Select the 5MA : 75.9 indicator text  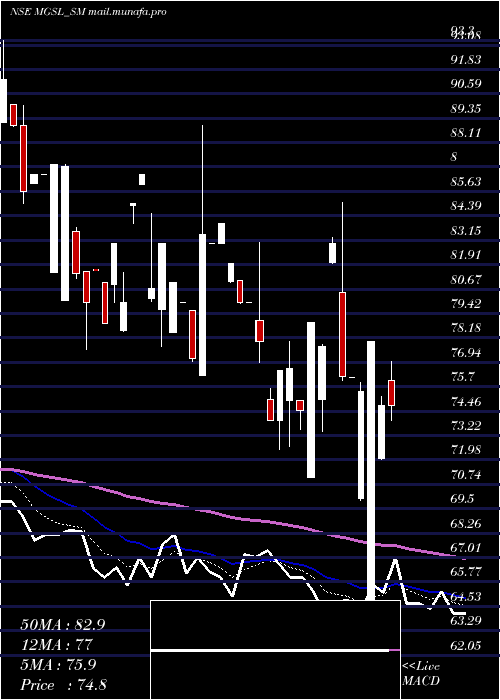[x=58, y=665]
